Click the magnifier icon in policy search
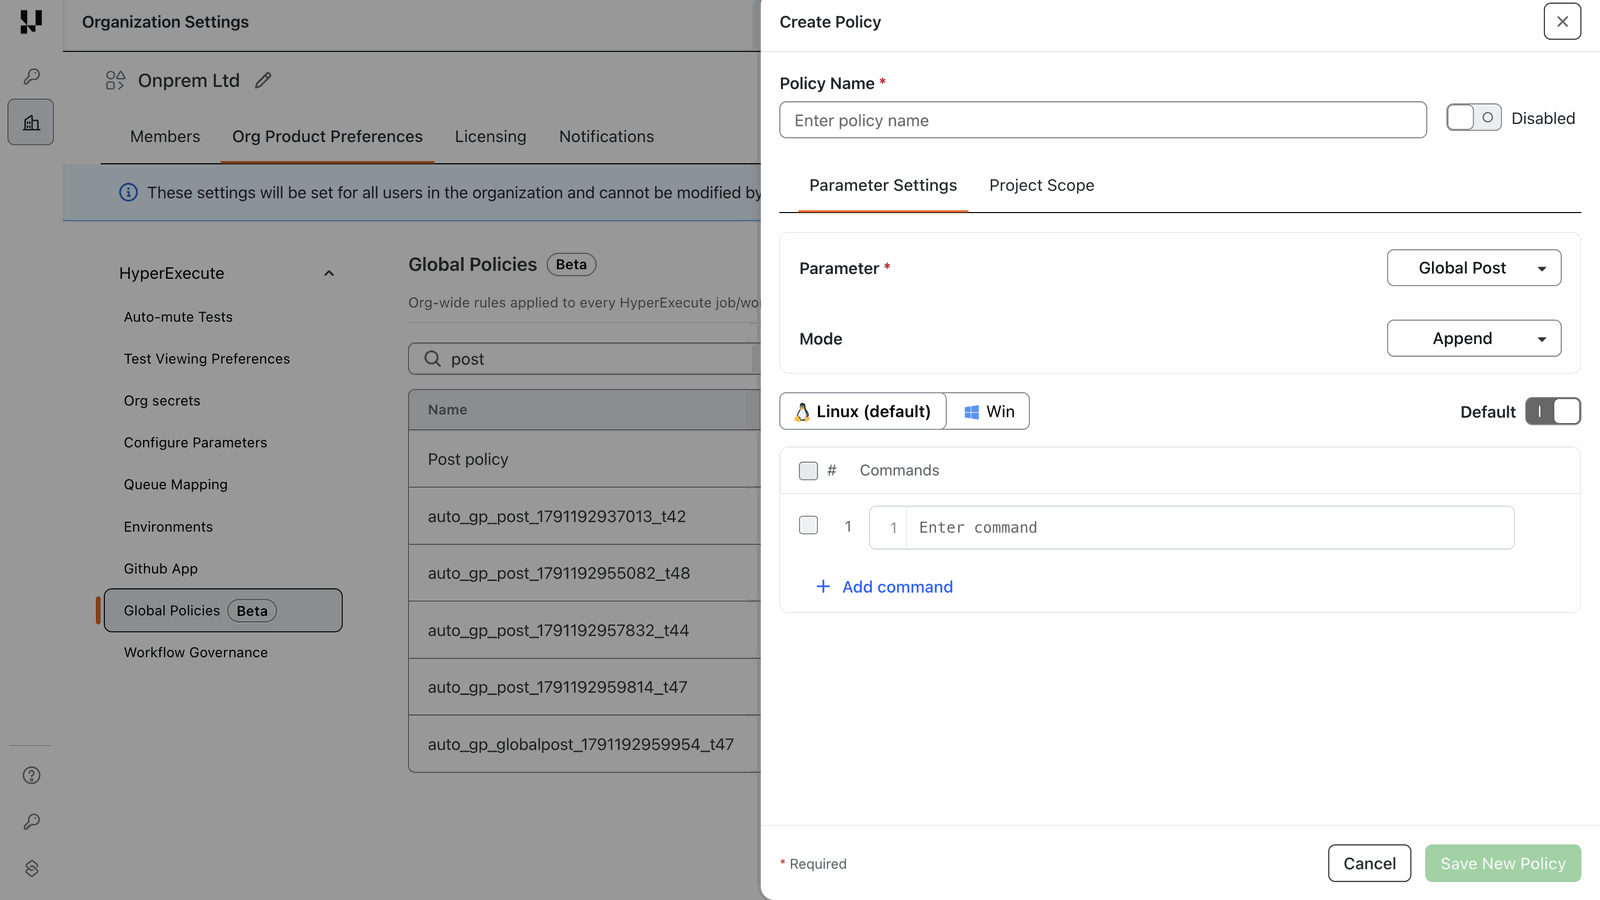Screen dimensions: 1600x900 click(x=432, y=359)
